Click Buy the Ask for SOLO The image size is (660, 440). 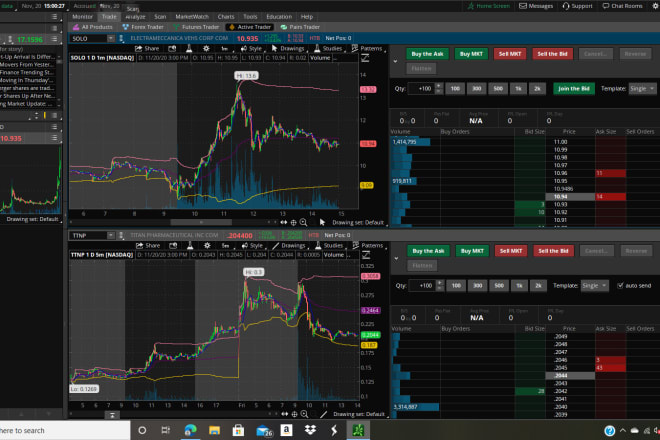tap(427, 54)
